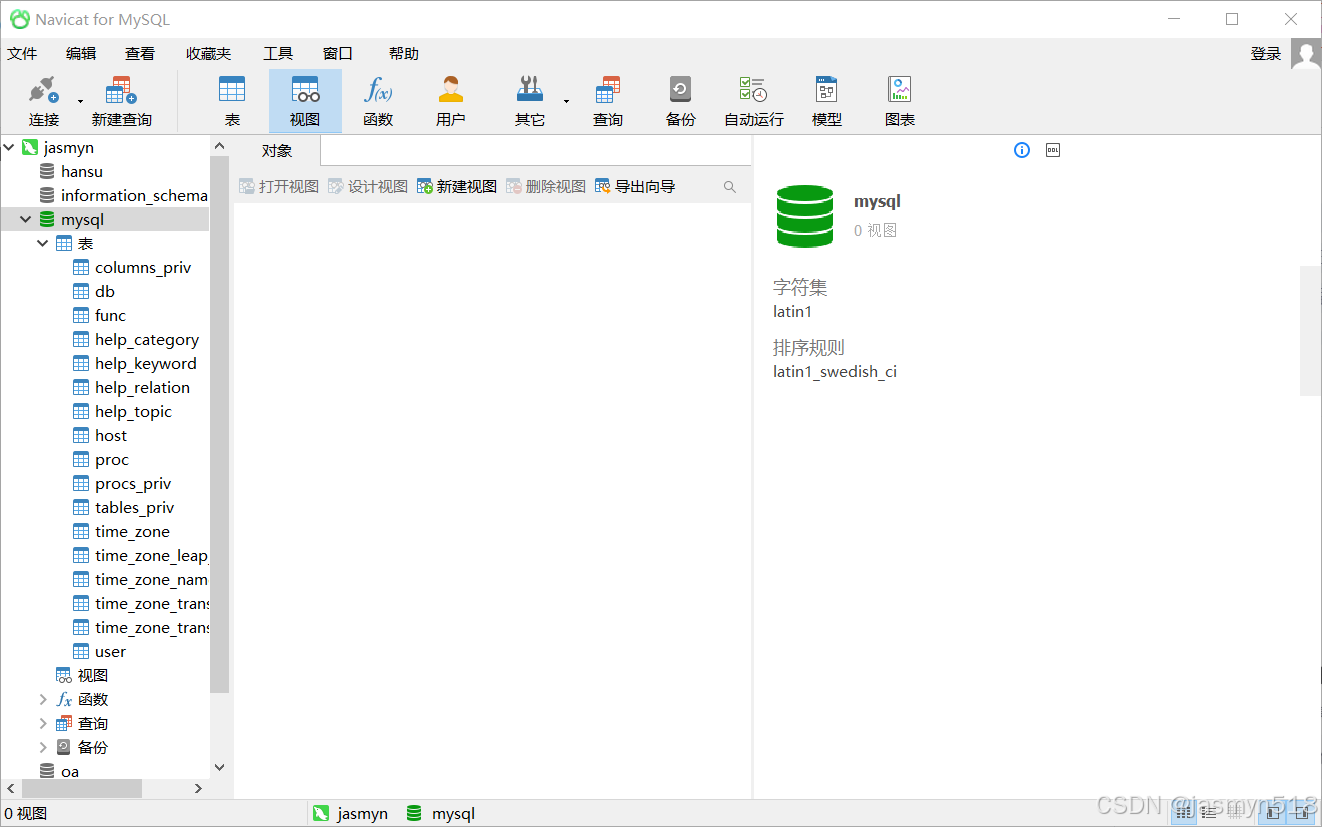
Task: Open 自动运行 (Automation) tool
Action: pos(754,101)
